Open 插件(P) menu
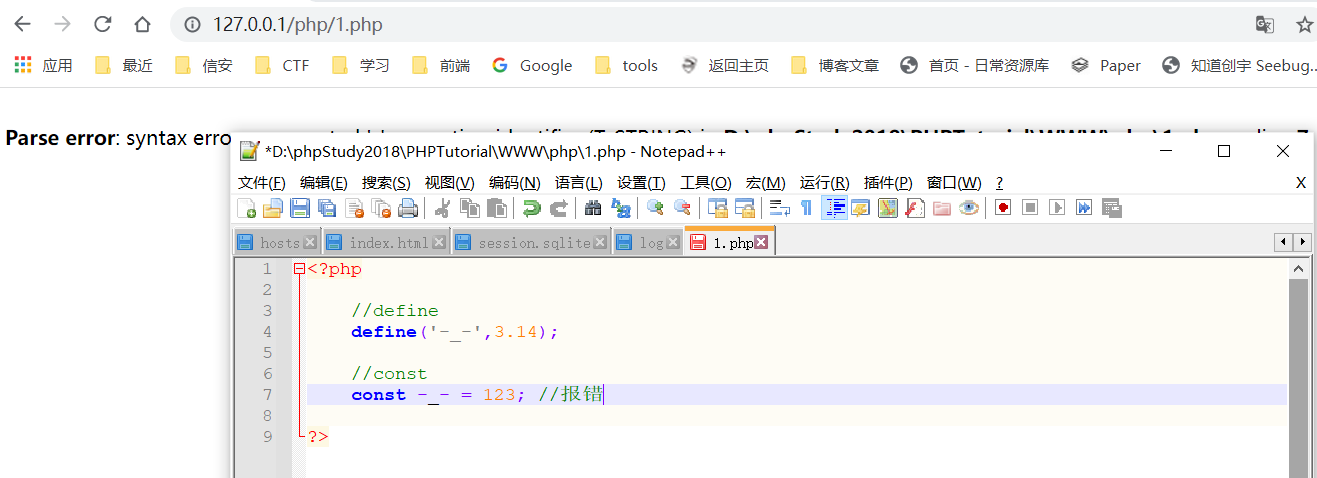Viewport: 1317px width, 478px height. [888, 183]
